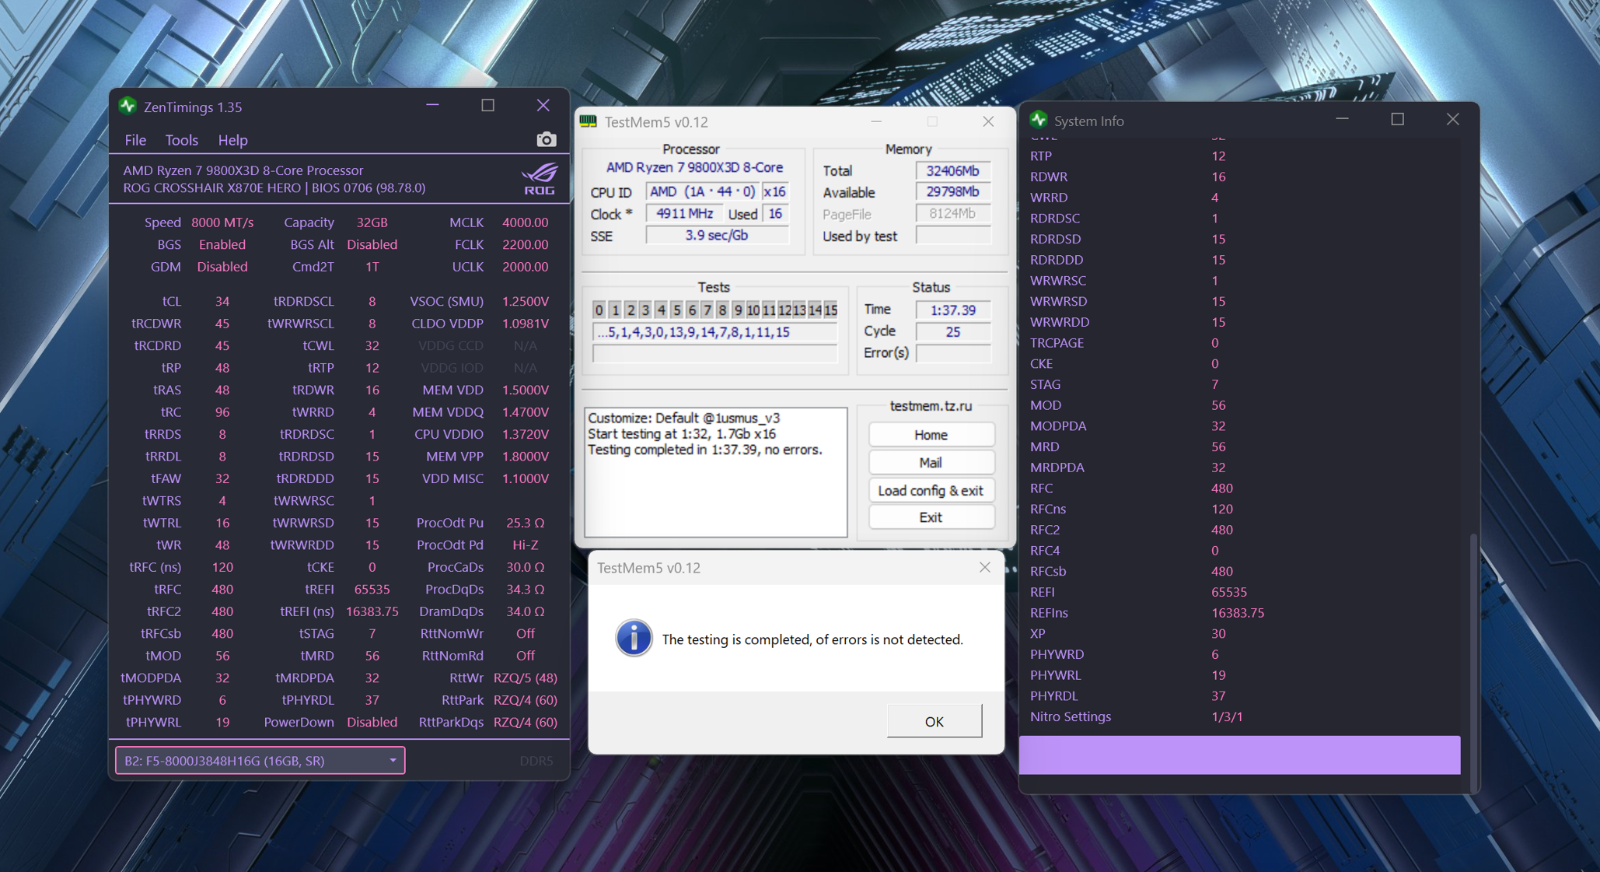The width and height of the screenshot is (1600, 872).
Task: Click the Total memory field 32406Mb
Action: [953, 171]
